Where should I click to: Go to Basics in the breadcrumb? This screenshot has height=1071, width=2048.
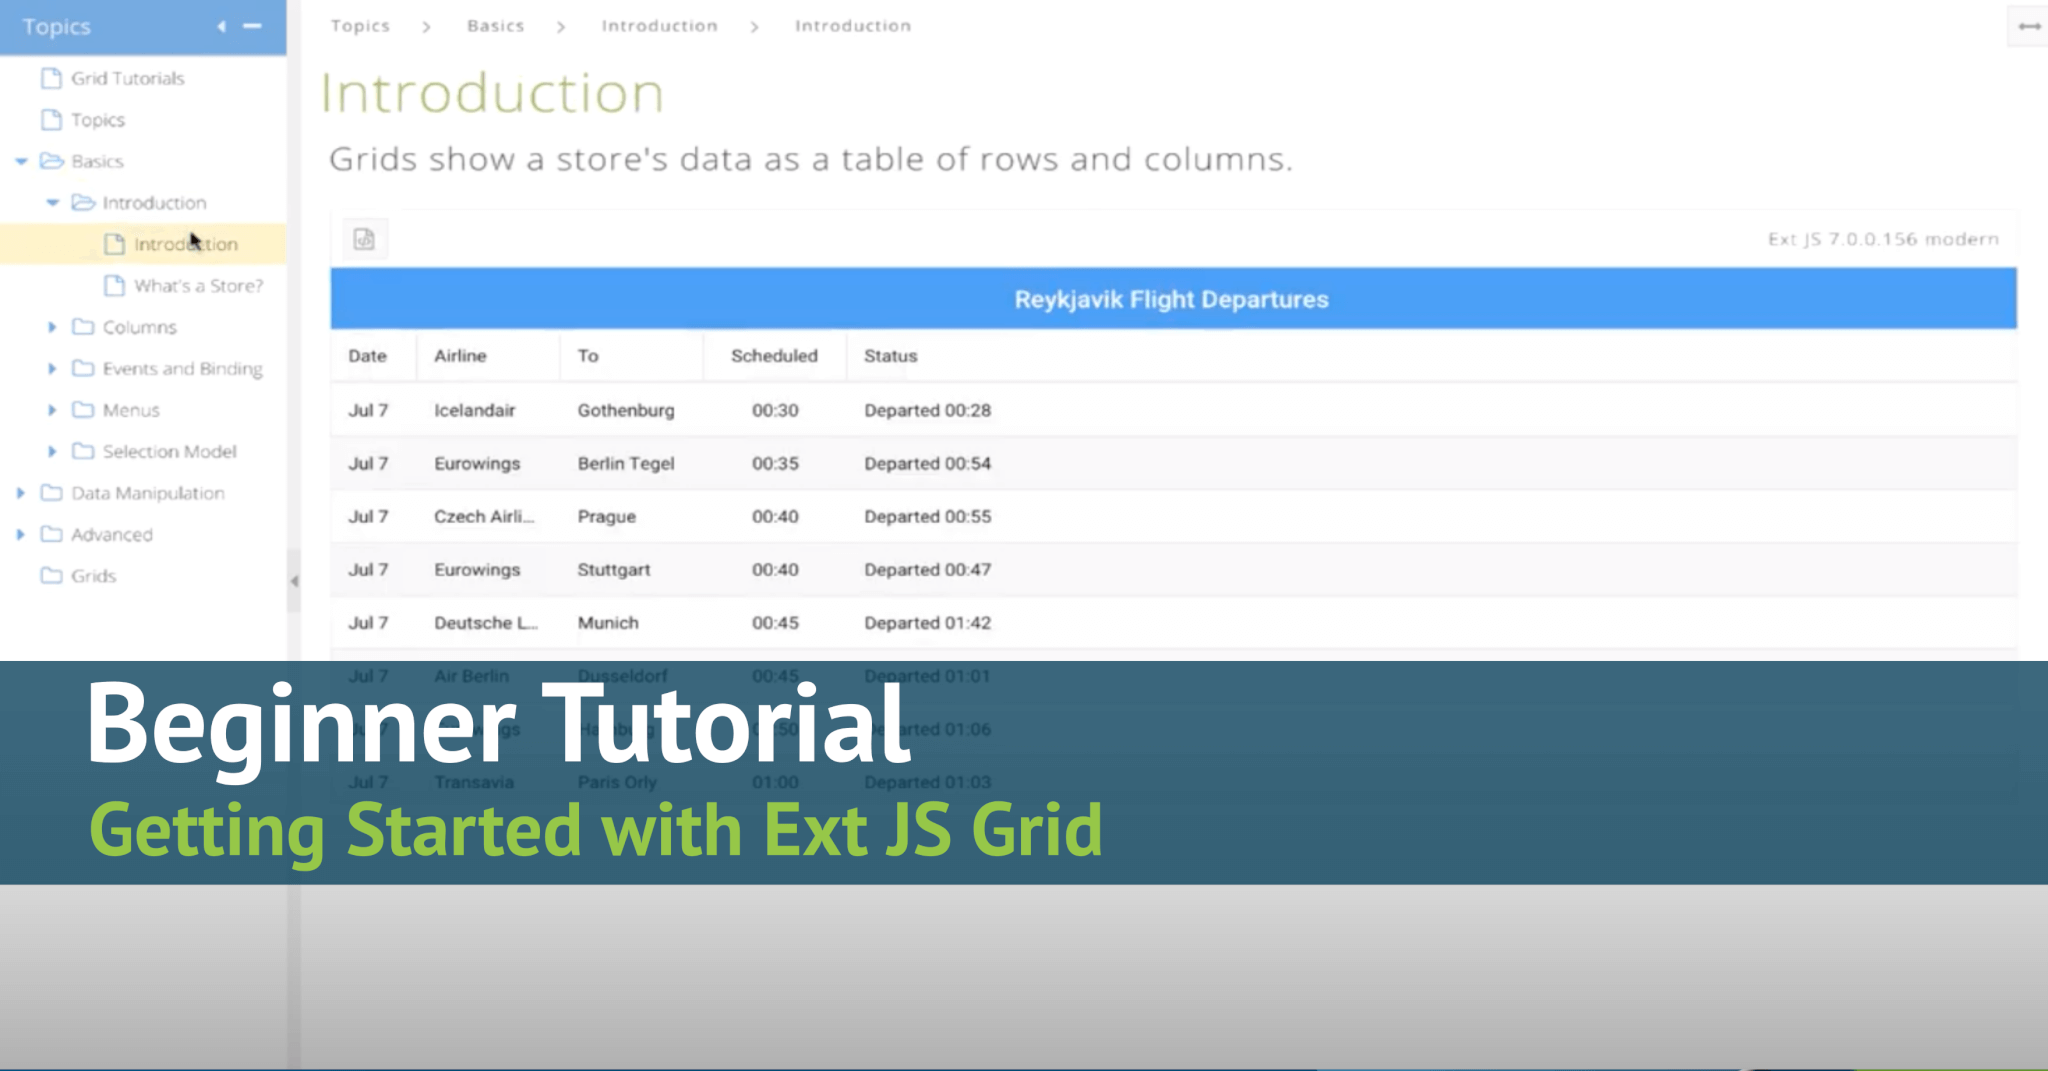495,26
